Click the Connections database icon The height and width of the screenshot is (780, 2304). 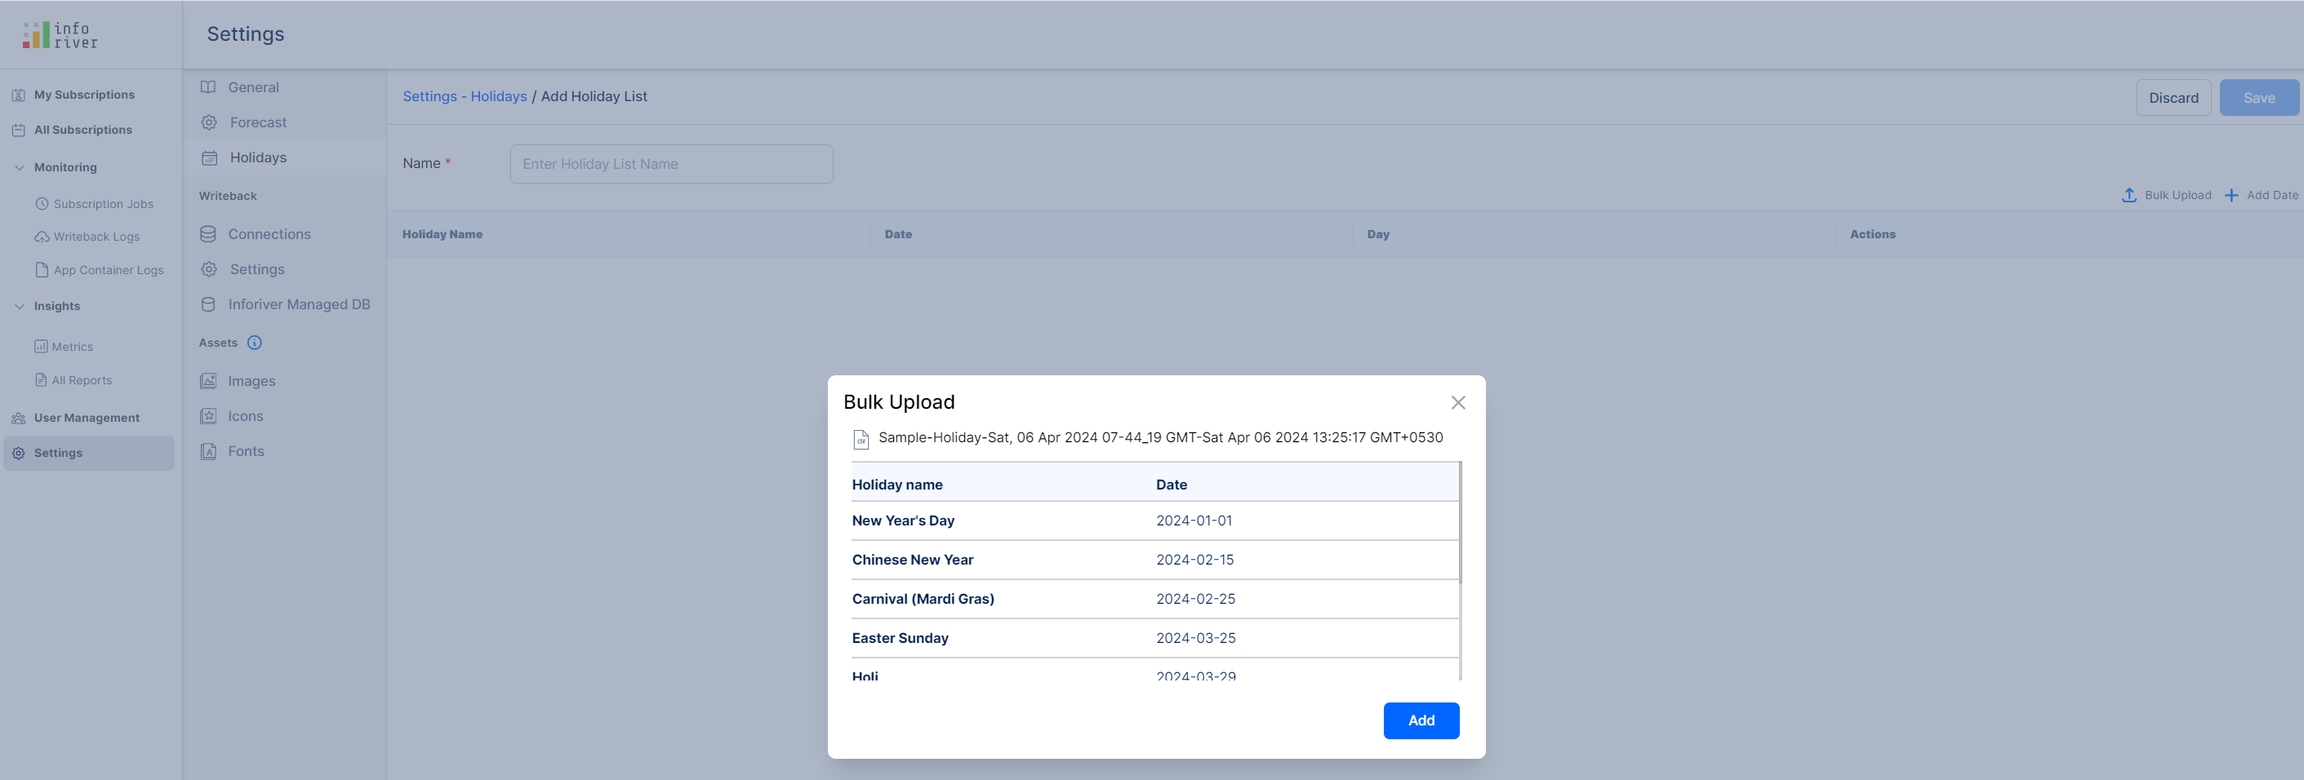click(208, 234)
